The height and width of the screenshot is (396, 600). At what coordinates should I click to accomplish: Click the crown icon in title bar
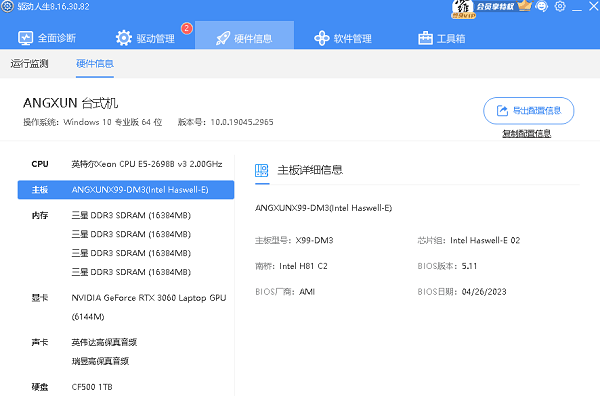coord(525,5)
